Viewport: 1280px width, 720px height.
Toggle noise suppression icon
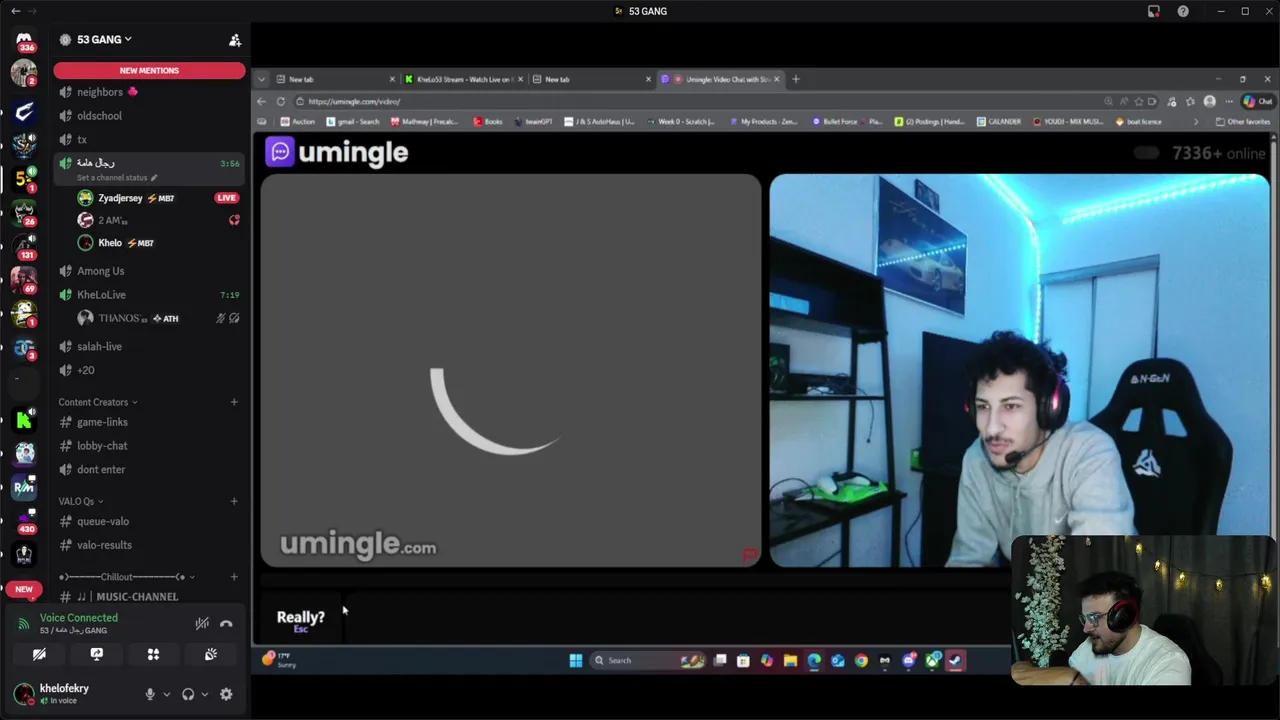click(202, 624)
